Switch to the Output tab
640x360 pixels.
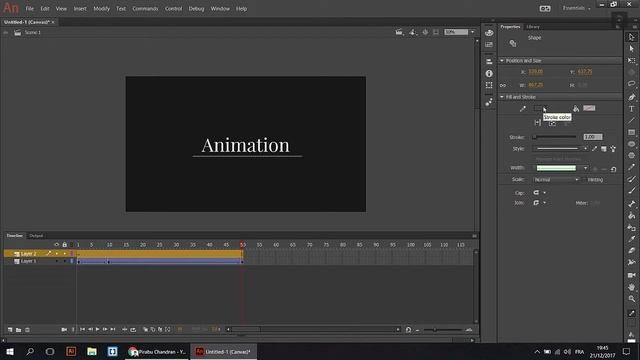(36, 236)
